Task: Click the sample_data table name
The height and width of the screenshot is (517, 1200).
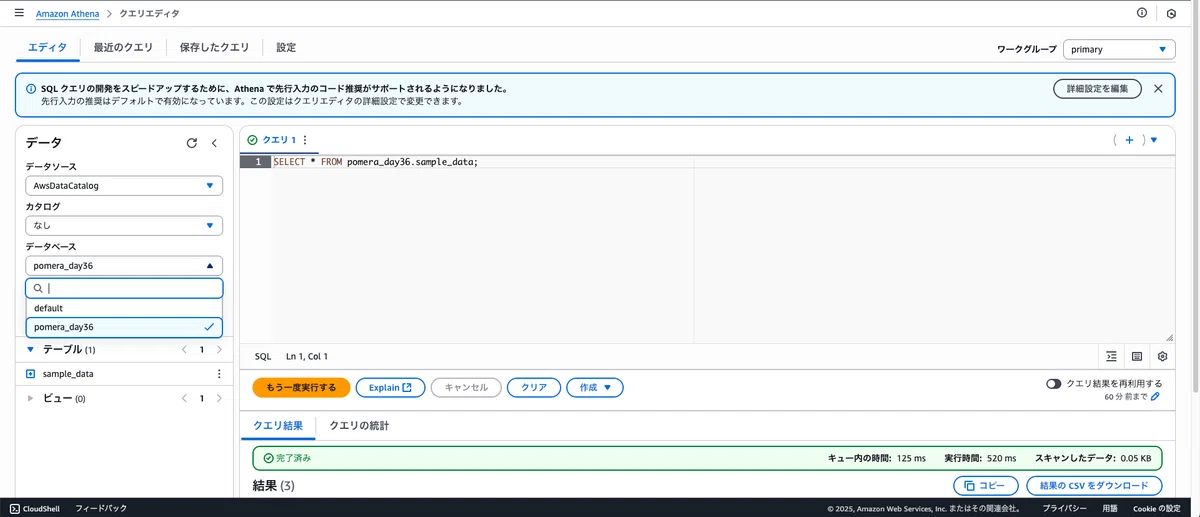Action: coord(68,374)
